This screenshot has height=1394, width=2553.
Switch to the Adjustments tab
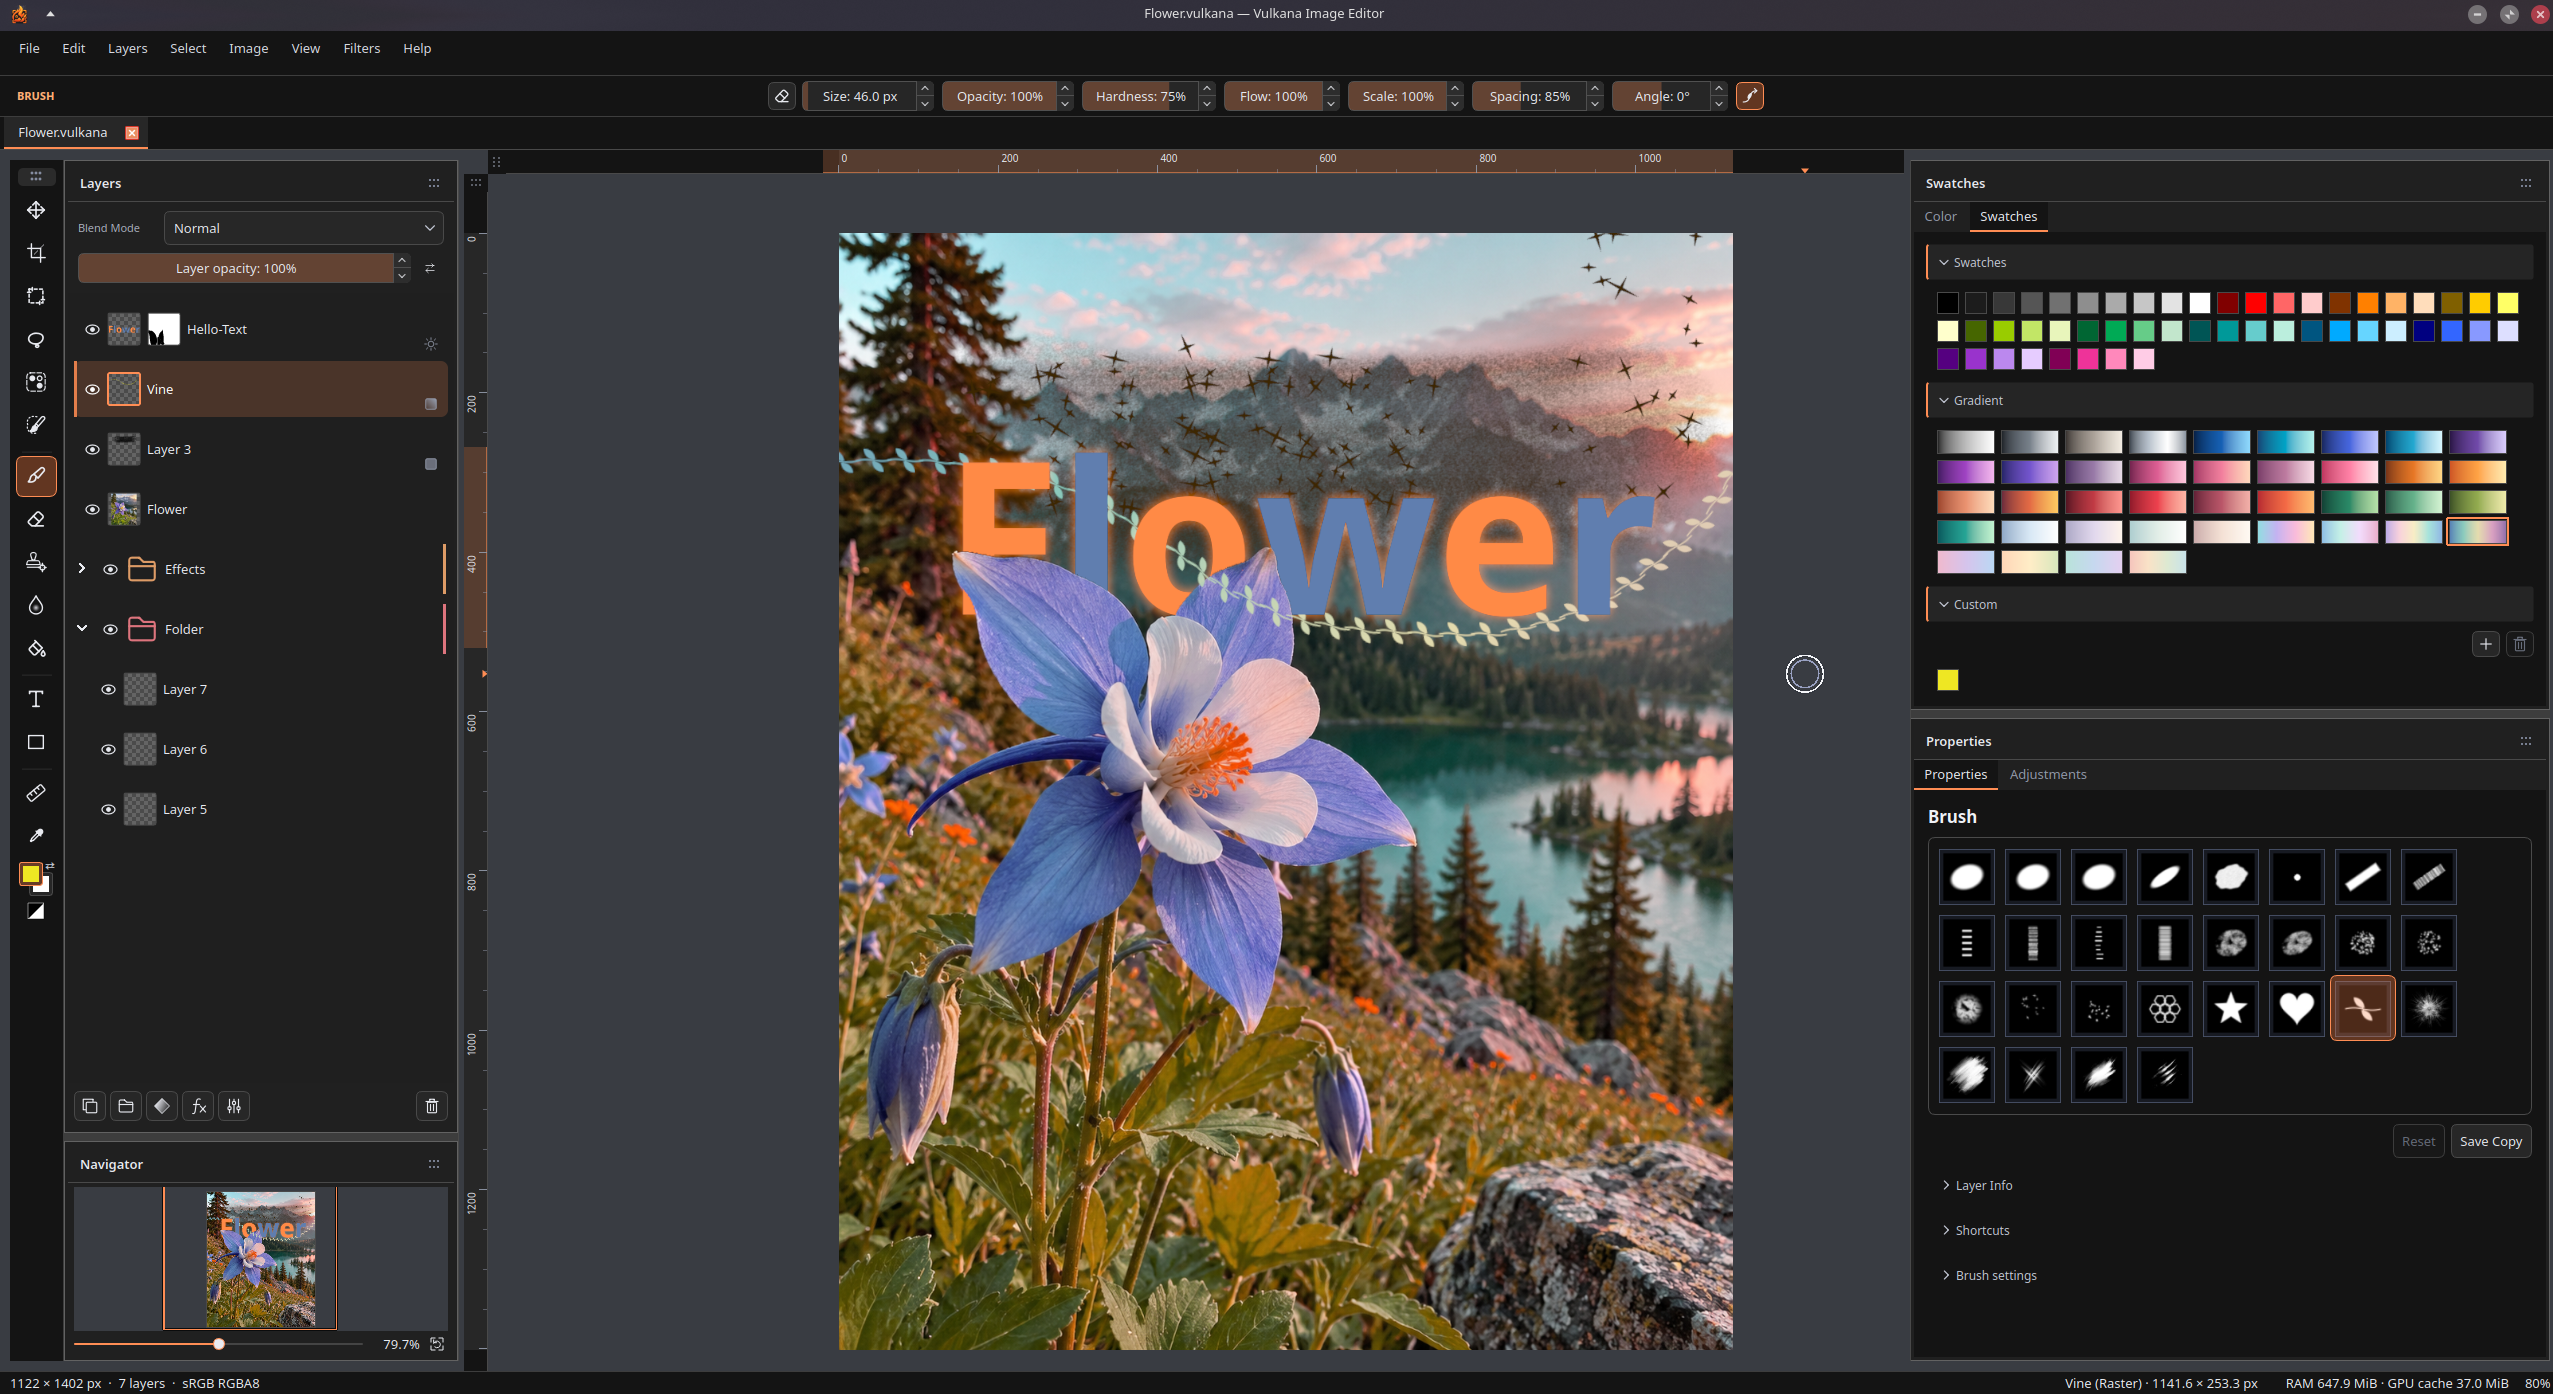pyautogui.click(x=2047, y=774)
